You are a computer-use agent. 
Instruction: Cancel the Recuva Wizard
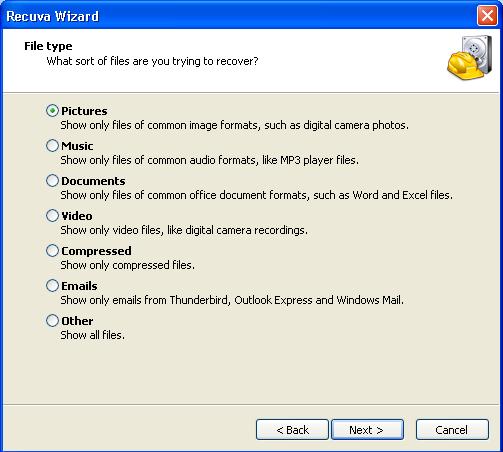tap(452, 430)
